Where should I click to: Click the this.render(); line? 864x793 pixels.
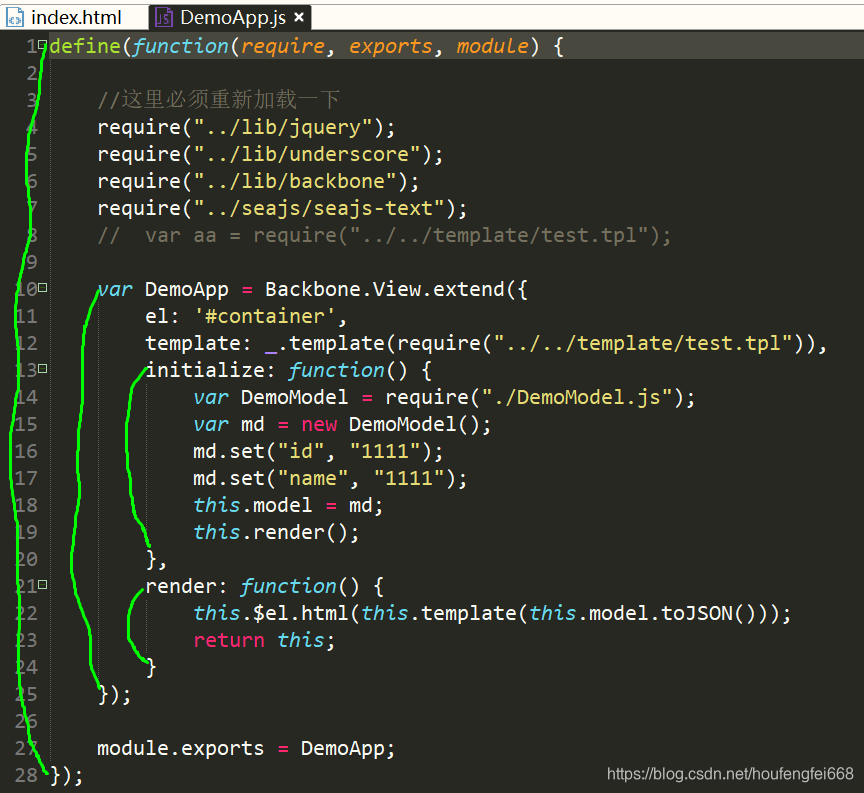click(276, 532)
